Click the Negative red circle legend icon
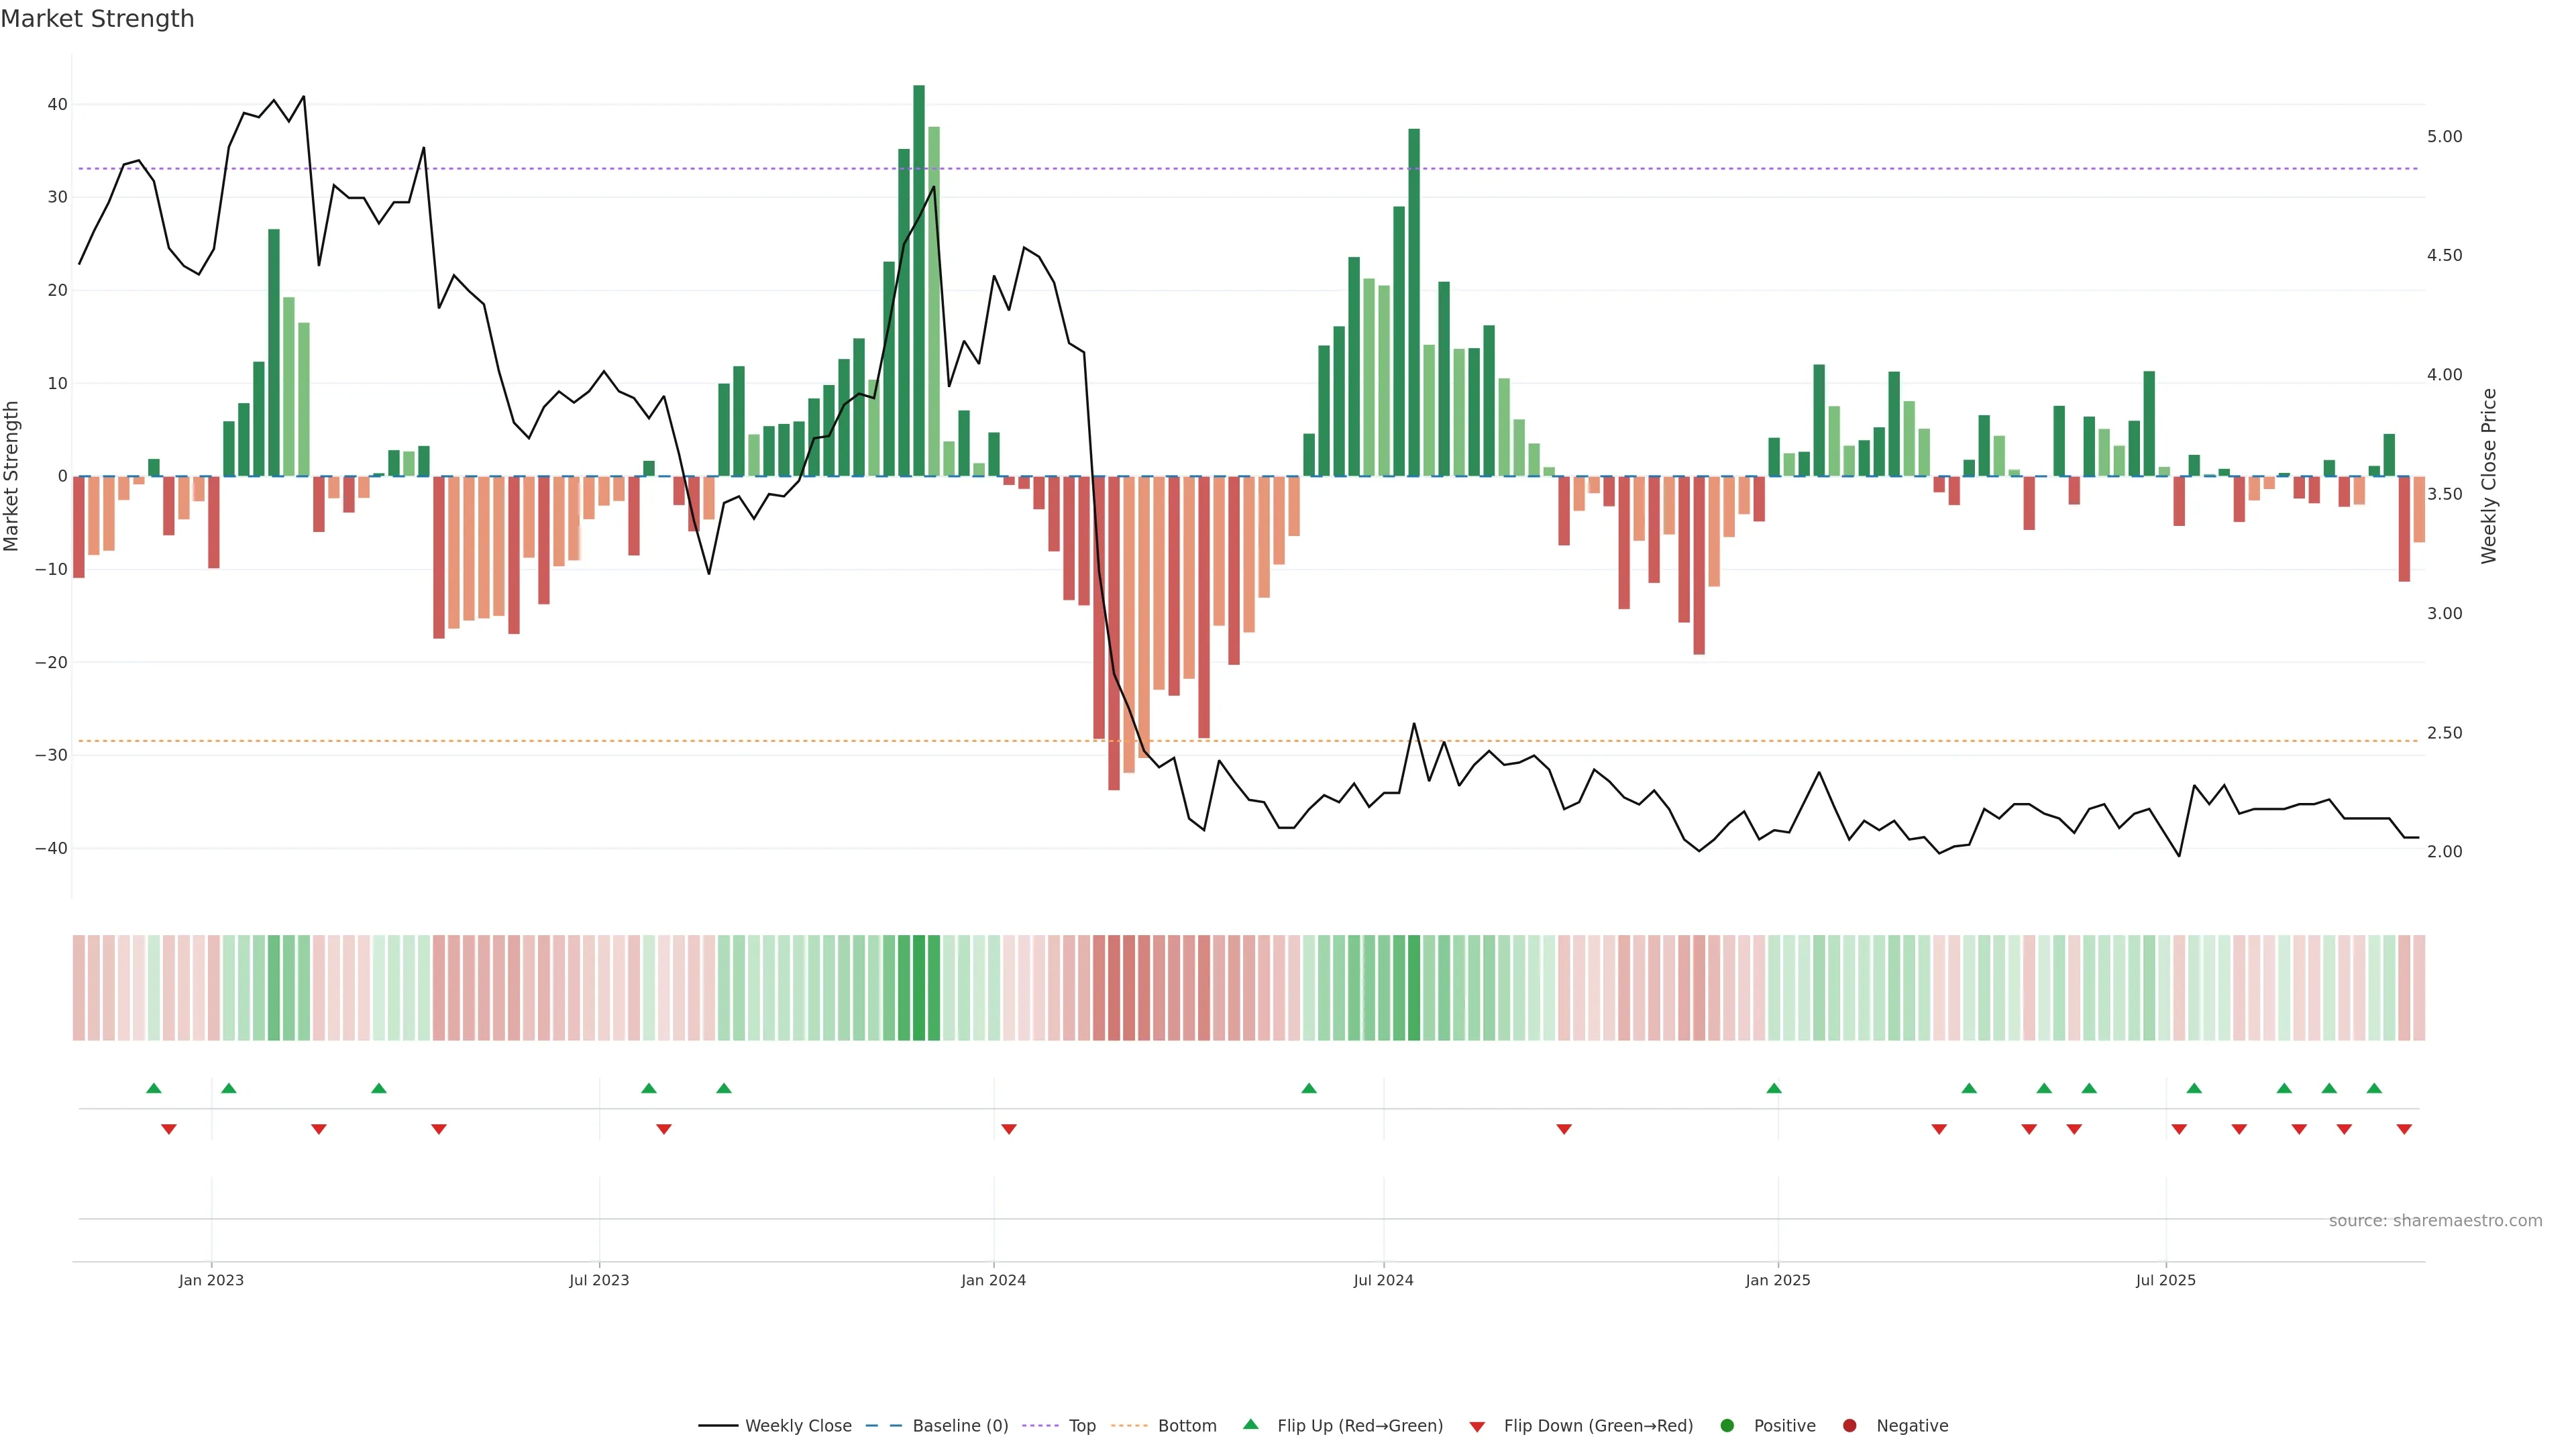 (1849, 1425)
